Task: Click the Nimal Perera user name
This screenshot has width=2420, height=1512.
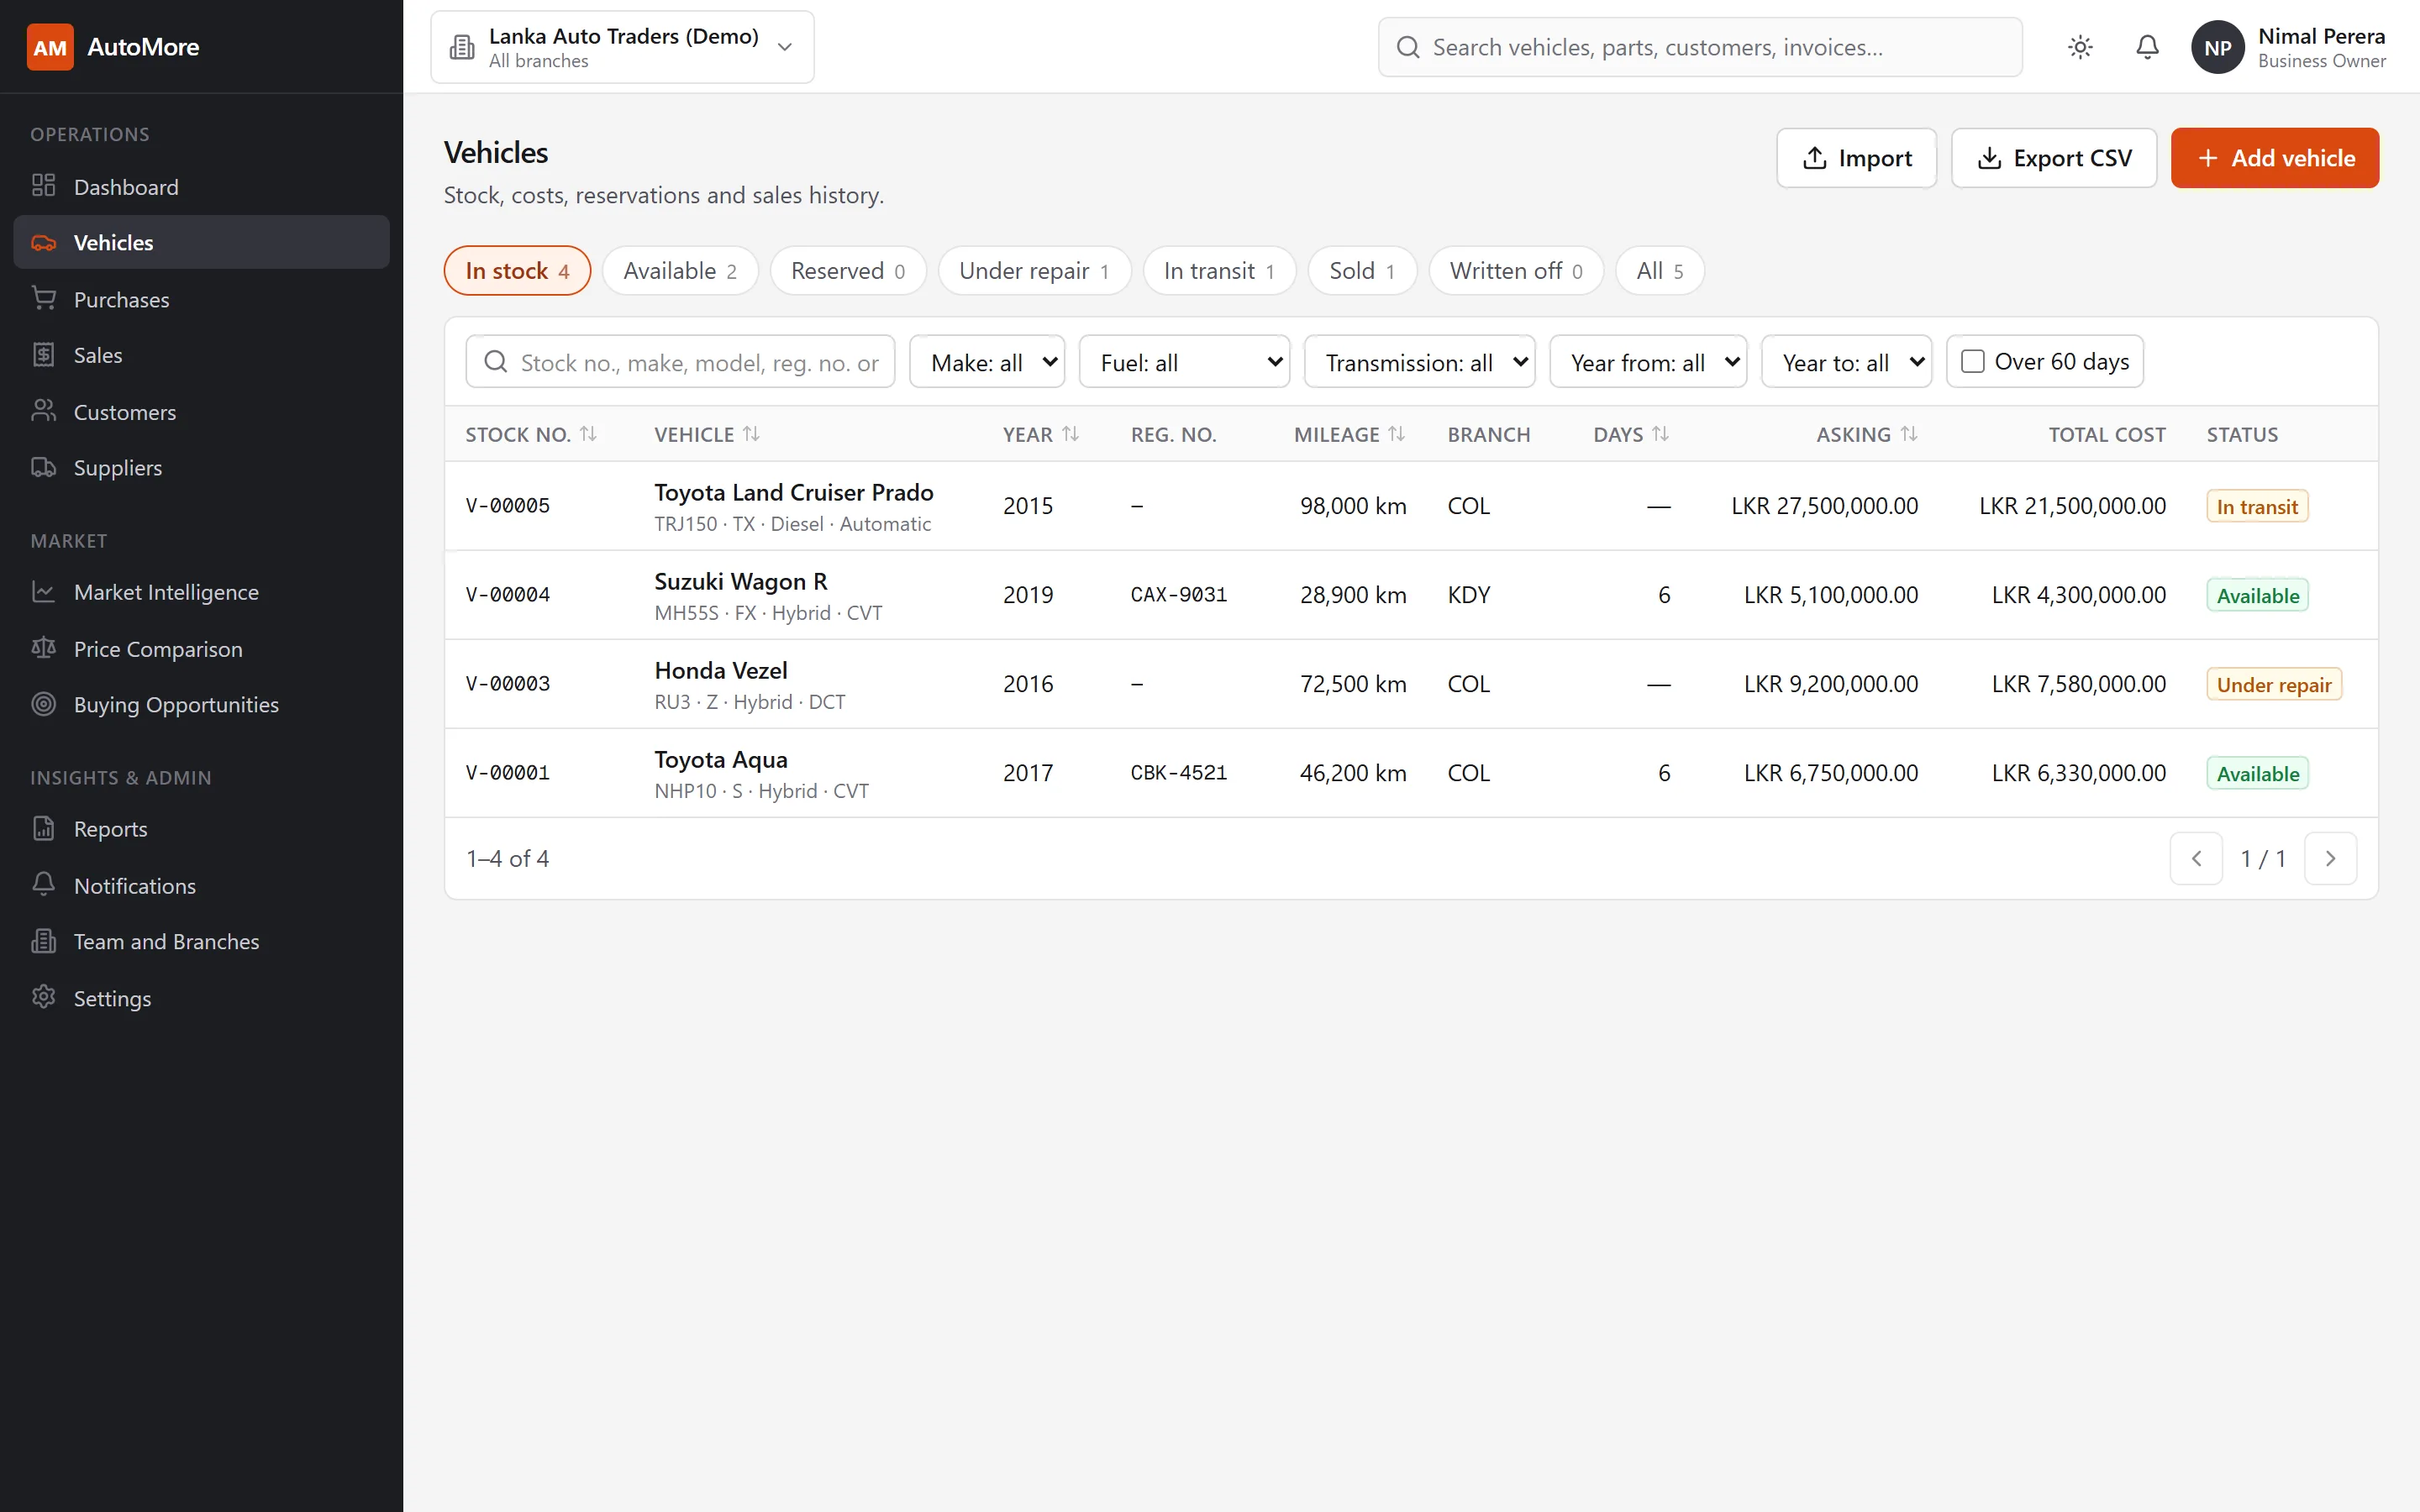Action: pos(2321,36)
